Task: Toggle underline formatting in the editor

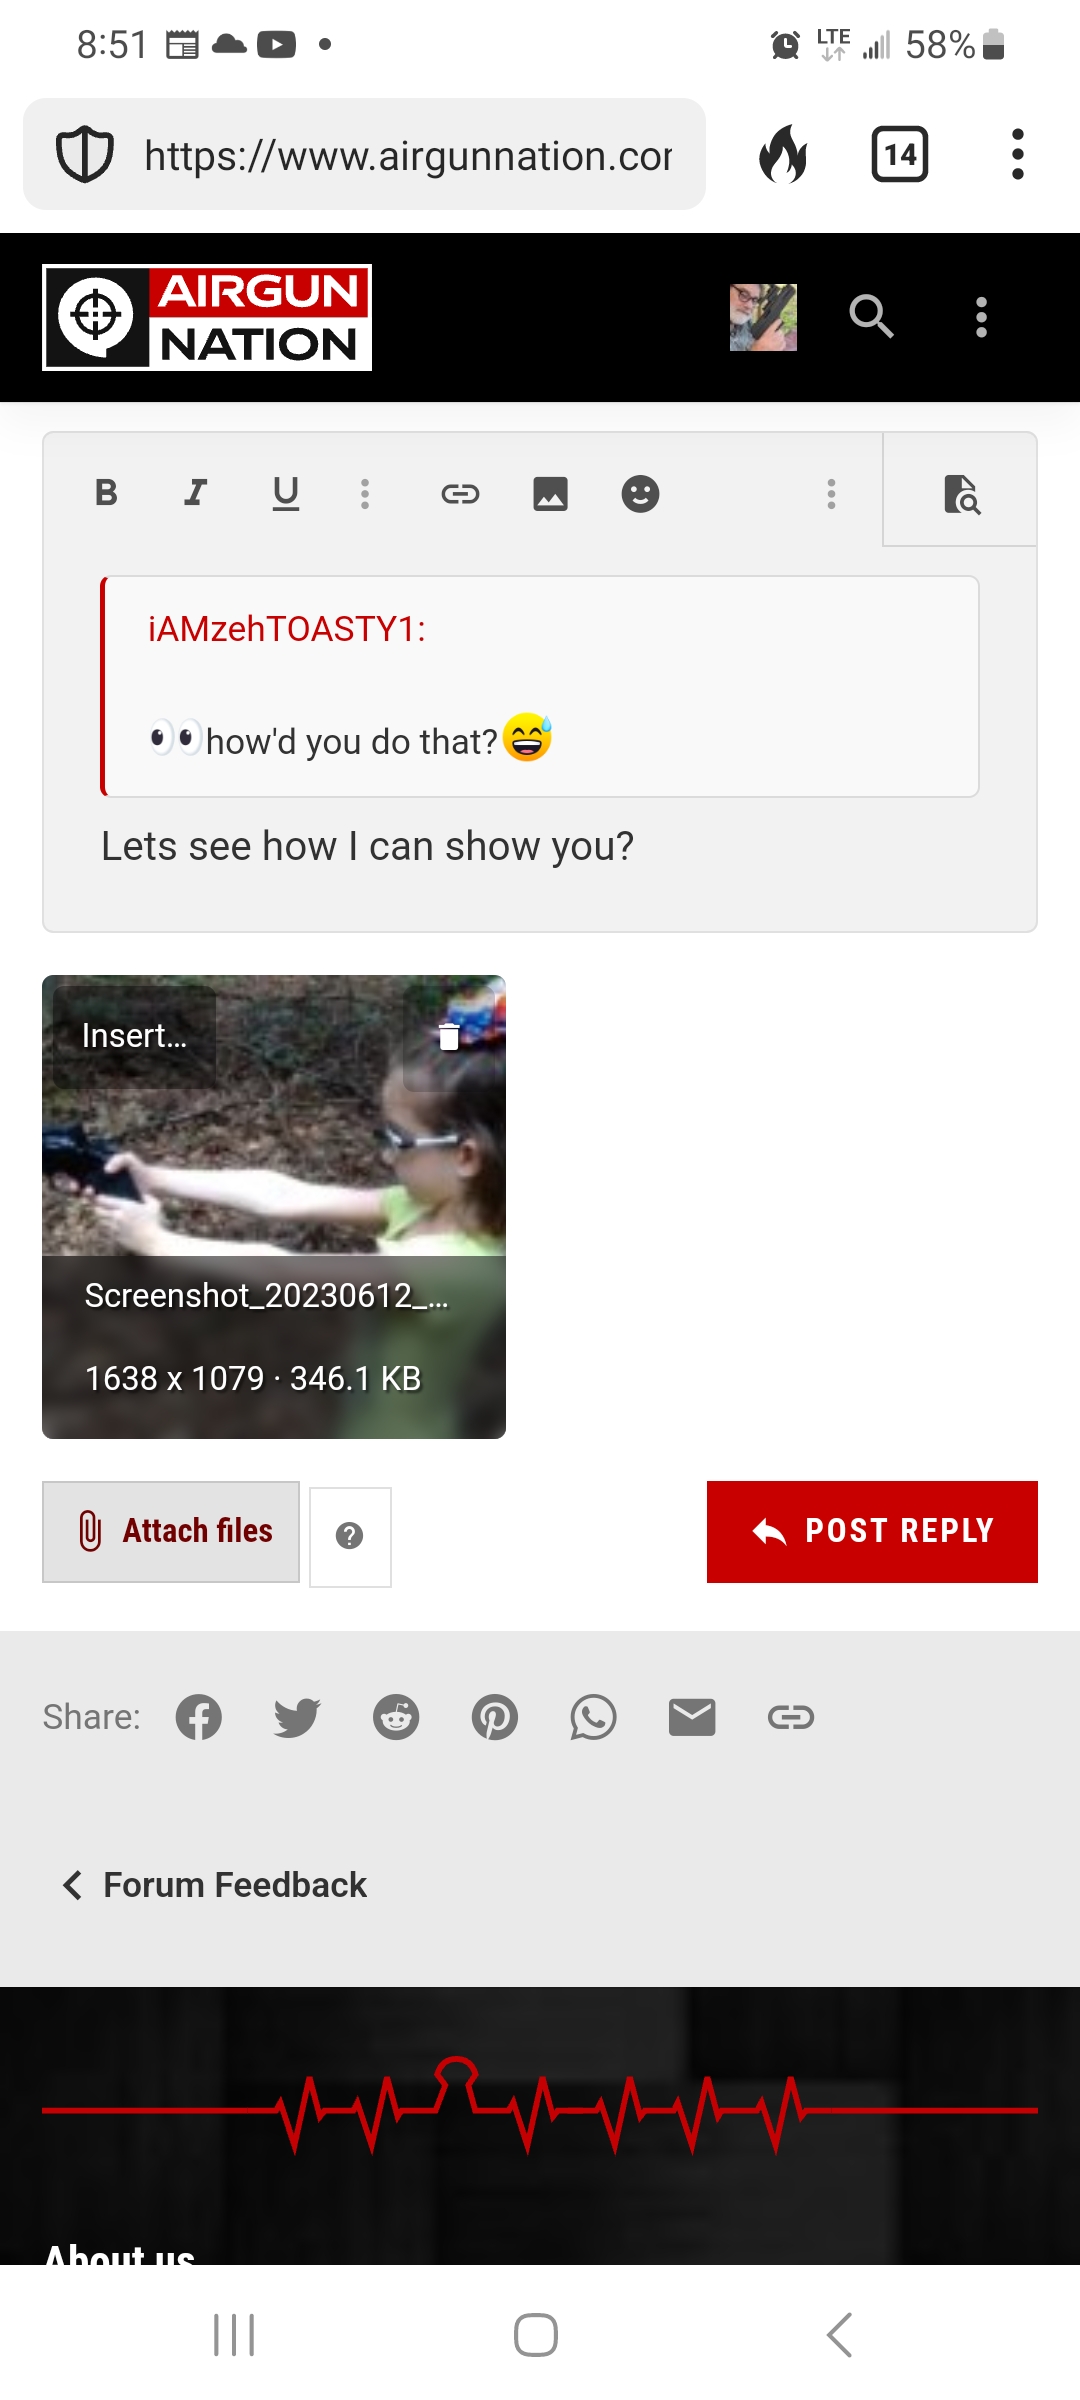Action: 286,493
